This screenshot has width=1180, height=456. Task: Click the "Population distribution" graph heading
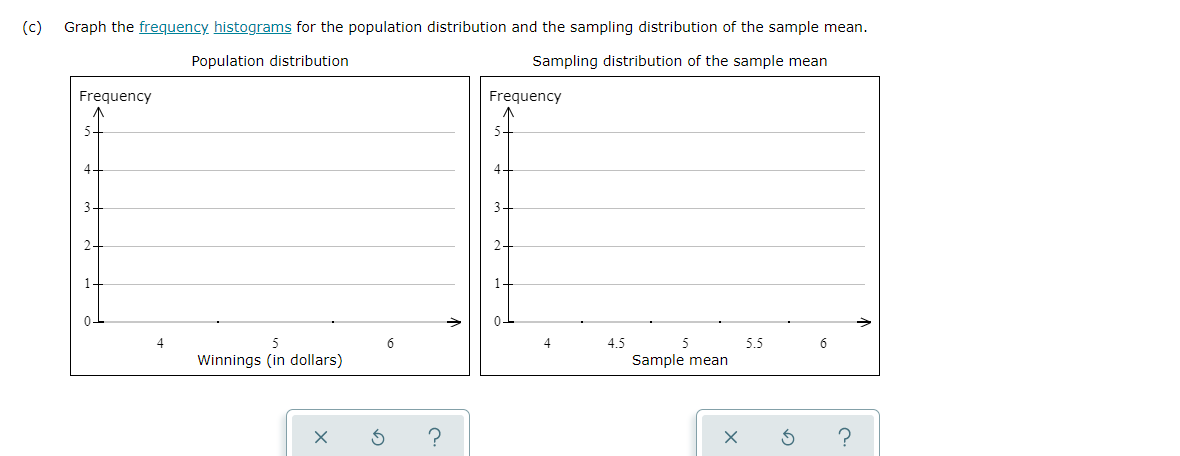(x=270, y=61)
